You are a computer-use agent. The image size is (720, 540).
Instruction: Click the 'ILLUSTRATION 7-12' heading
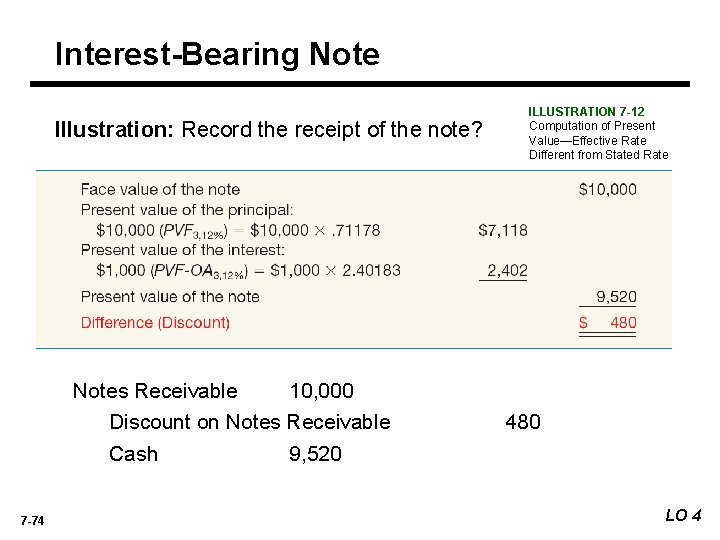pyautogui.click(x=587, y=111)
